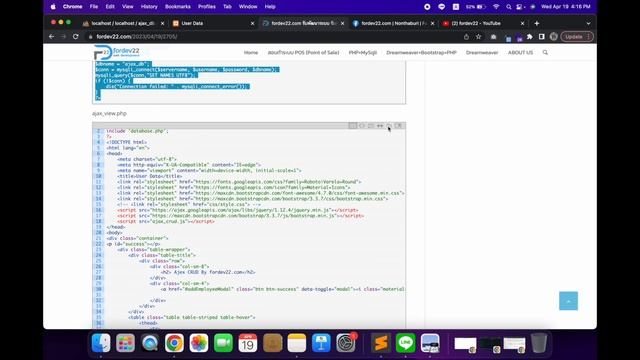Screen dimensions: 640x360
Task: Open the Chrome profile avatar
Action: click(553, 37)
